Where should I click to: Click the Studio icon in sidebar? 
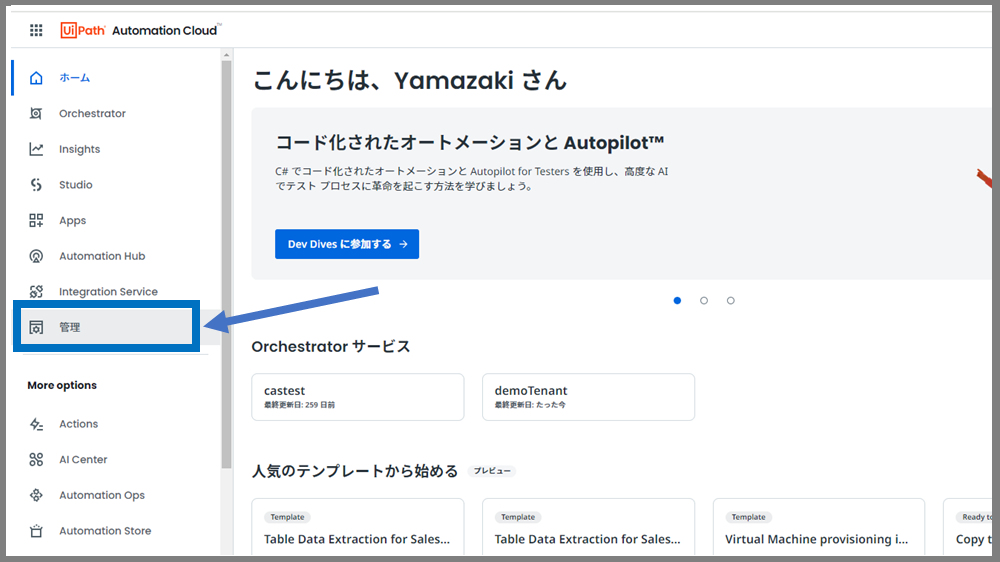(36, 185)
